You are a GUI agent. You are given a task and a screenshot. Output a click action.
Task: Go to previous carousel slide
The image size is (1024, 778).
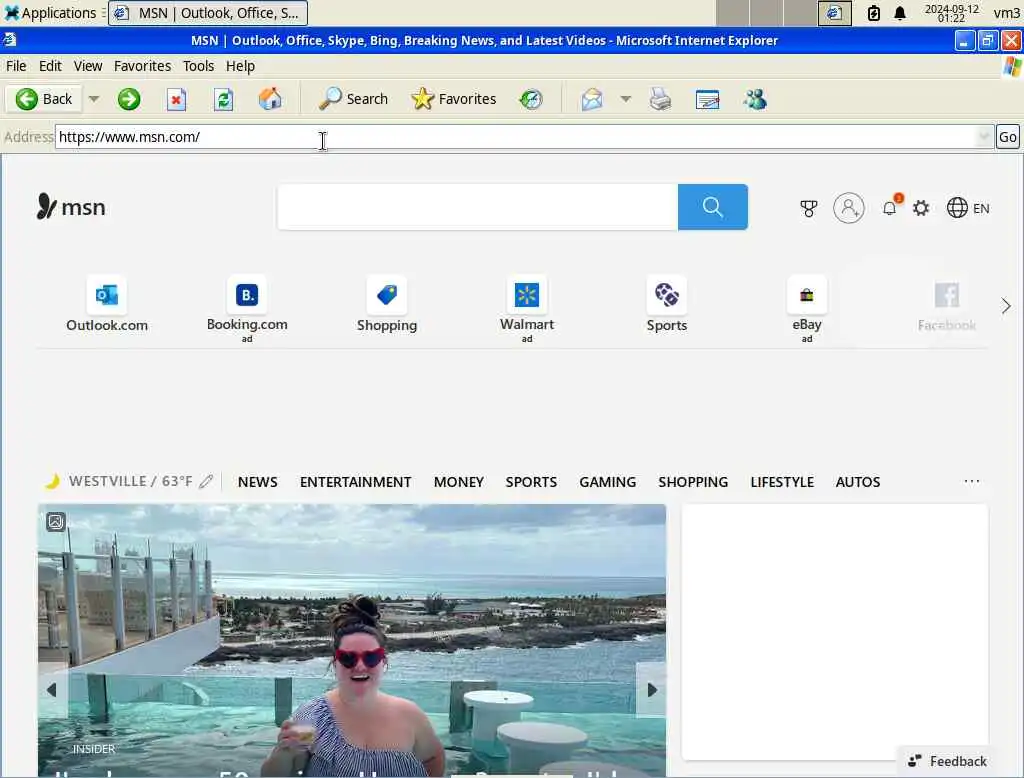point(52,690)
